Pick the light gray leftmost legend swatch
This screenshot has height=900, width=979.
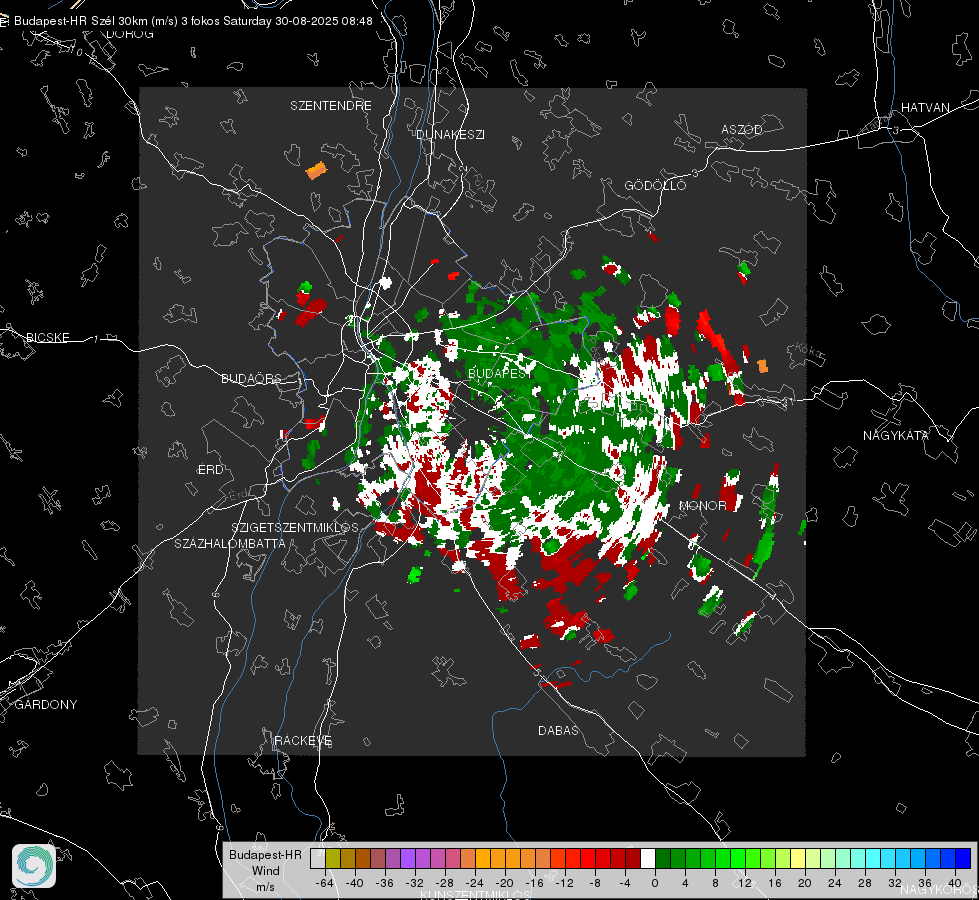(318, 859)
